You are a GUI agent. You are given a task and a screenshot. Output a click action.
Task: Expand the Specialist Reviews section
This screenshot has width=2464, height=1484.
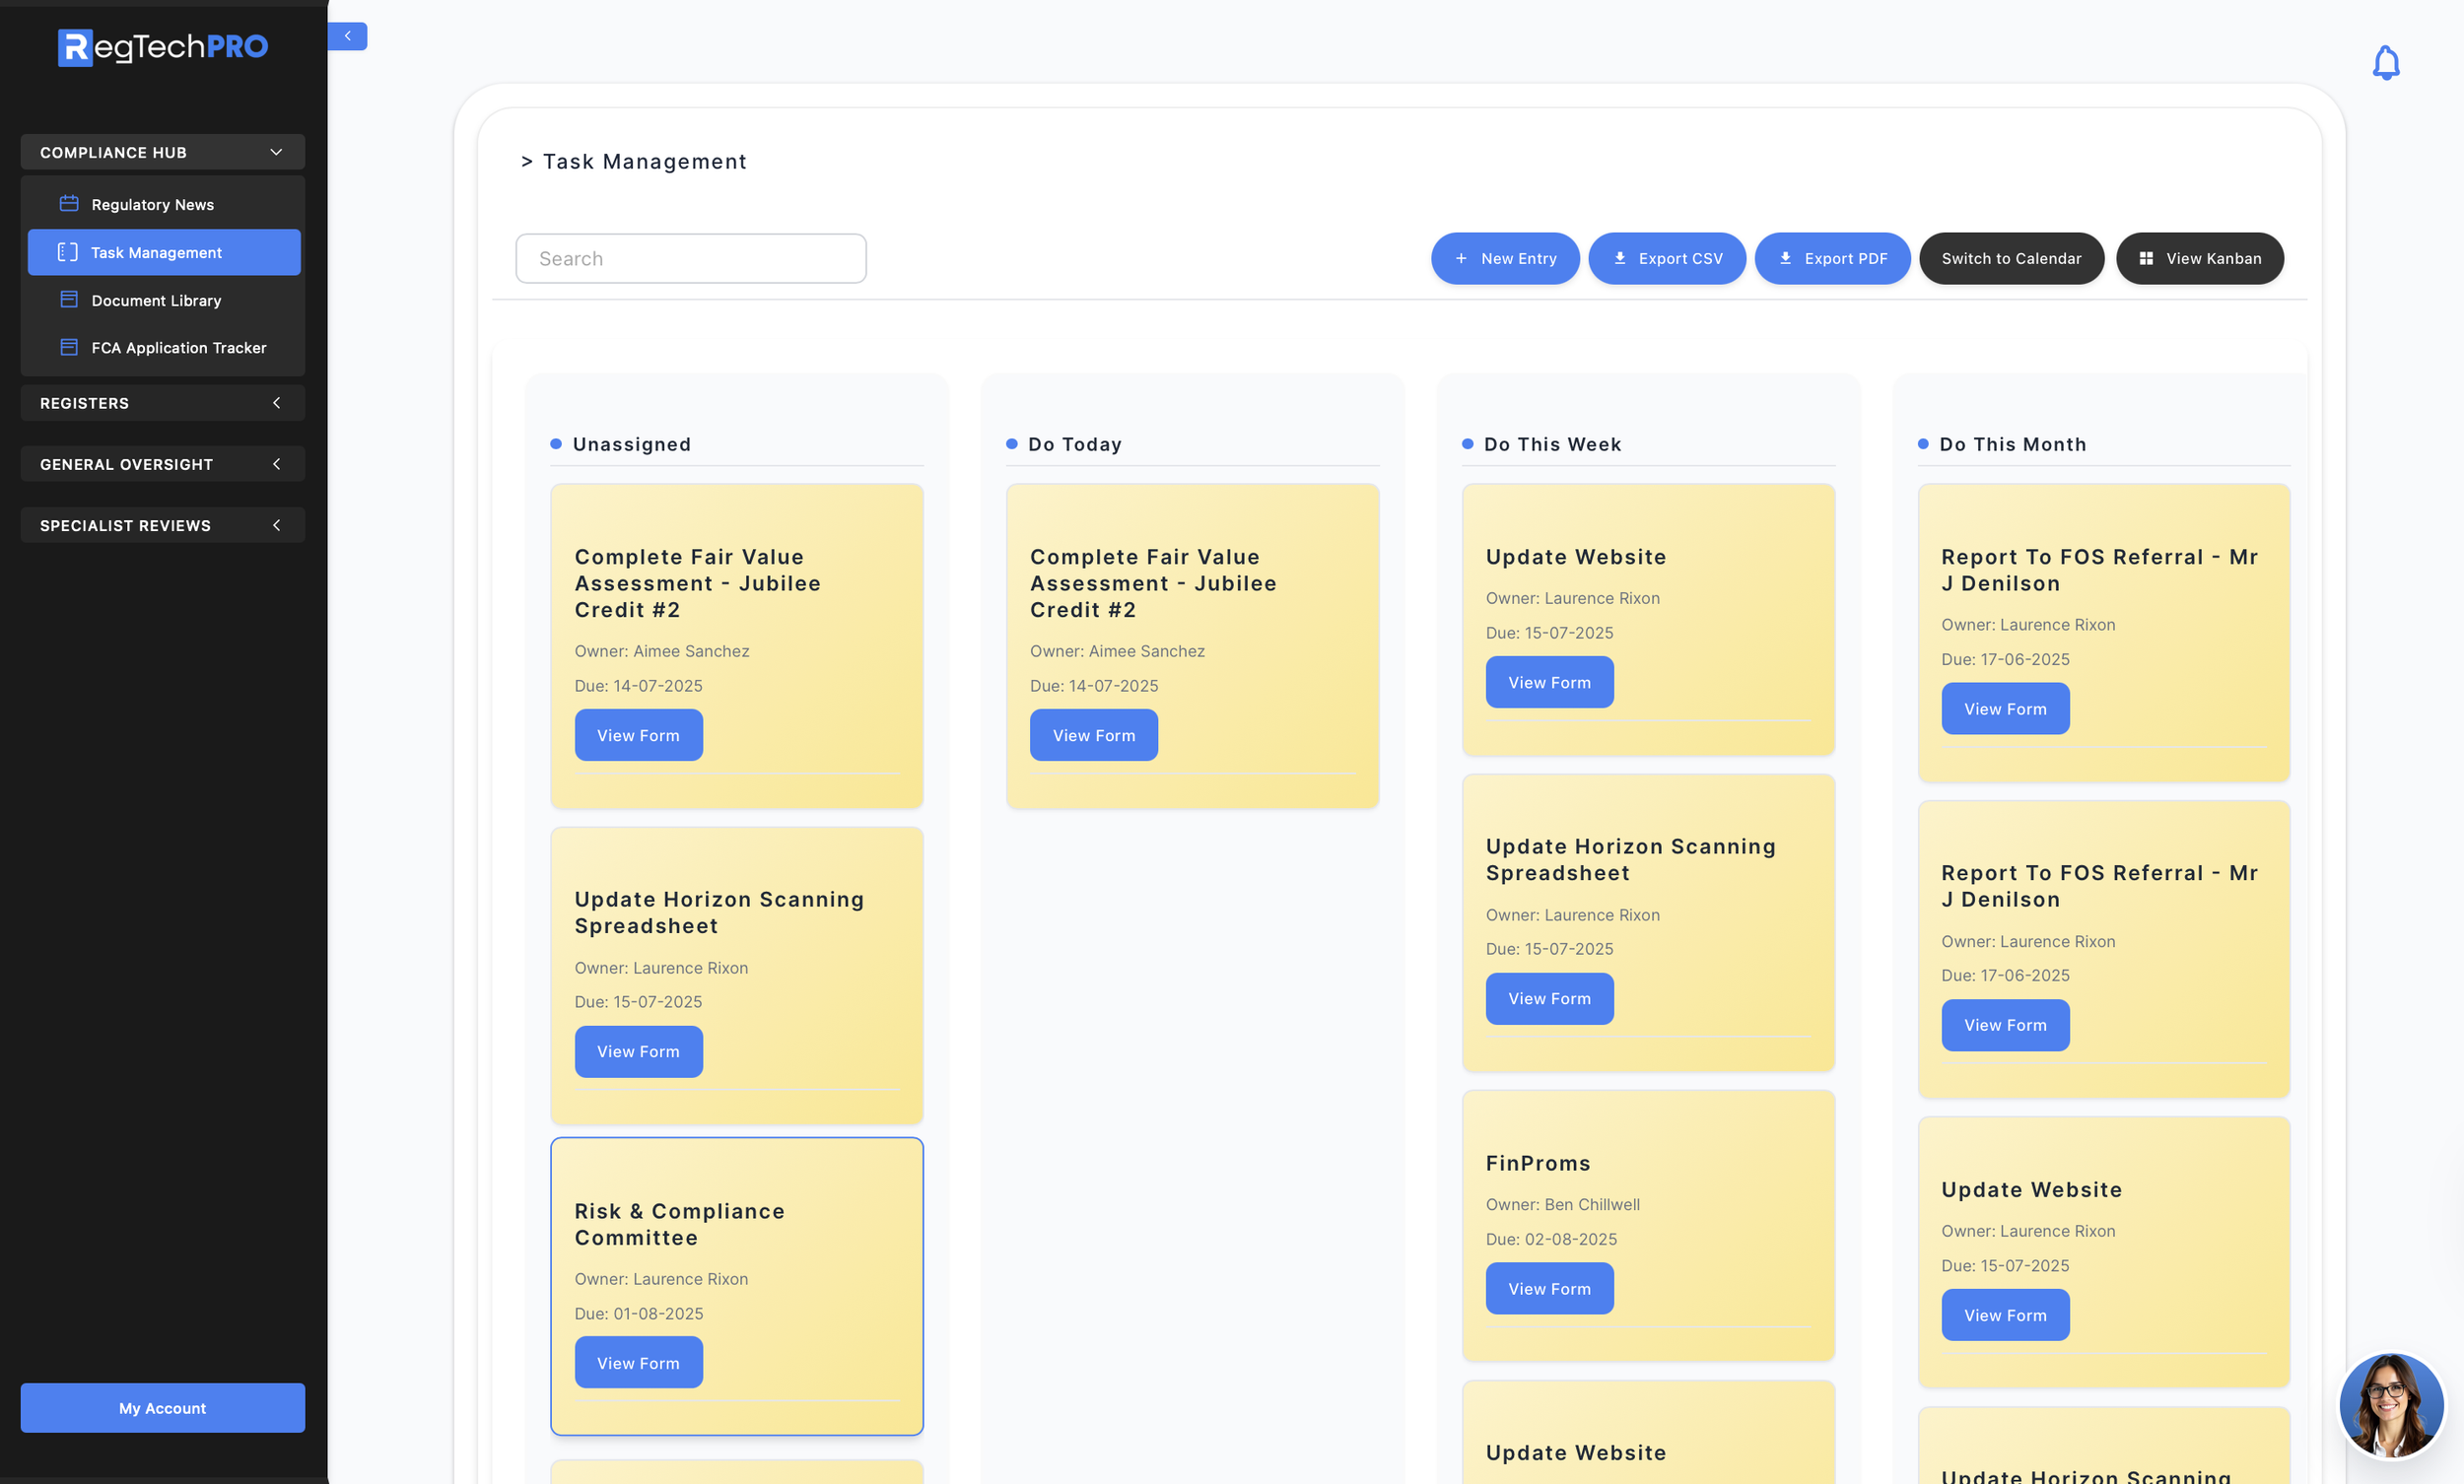[x=163, y=525]
